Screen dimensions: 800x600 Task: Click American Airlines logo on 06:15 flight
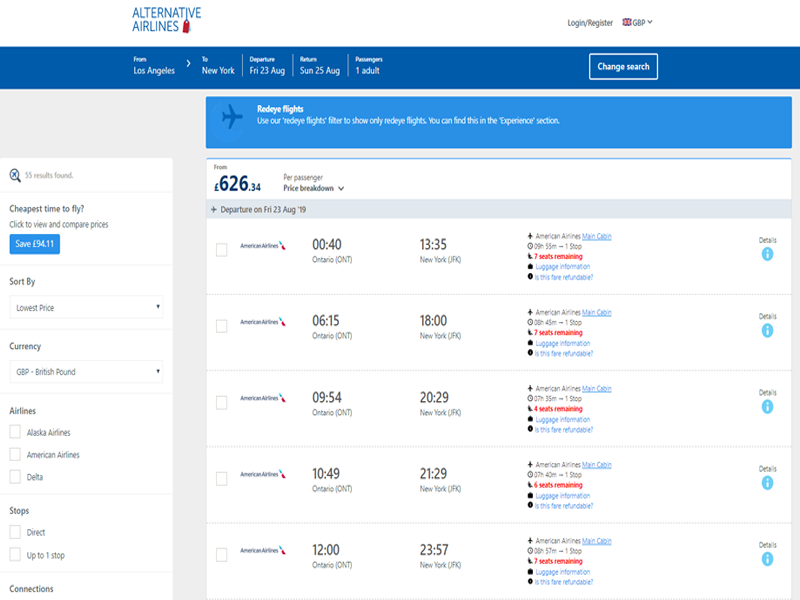[x=263, y=322]
